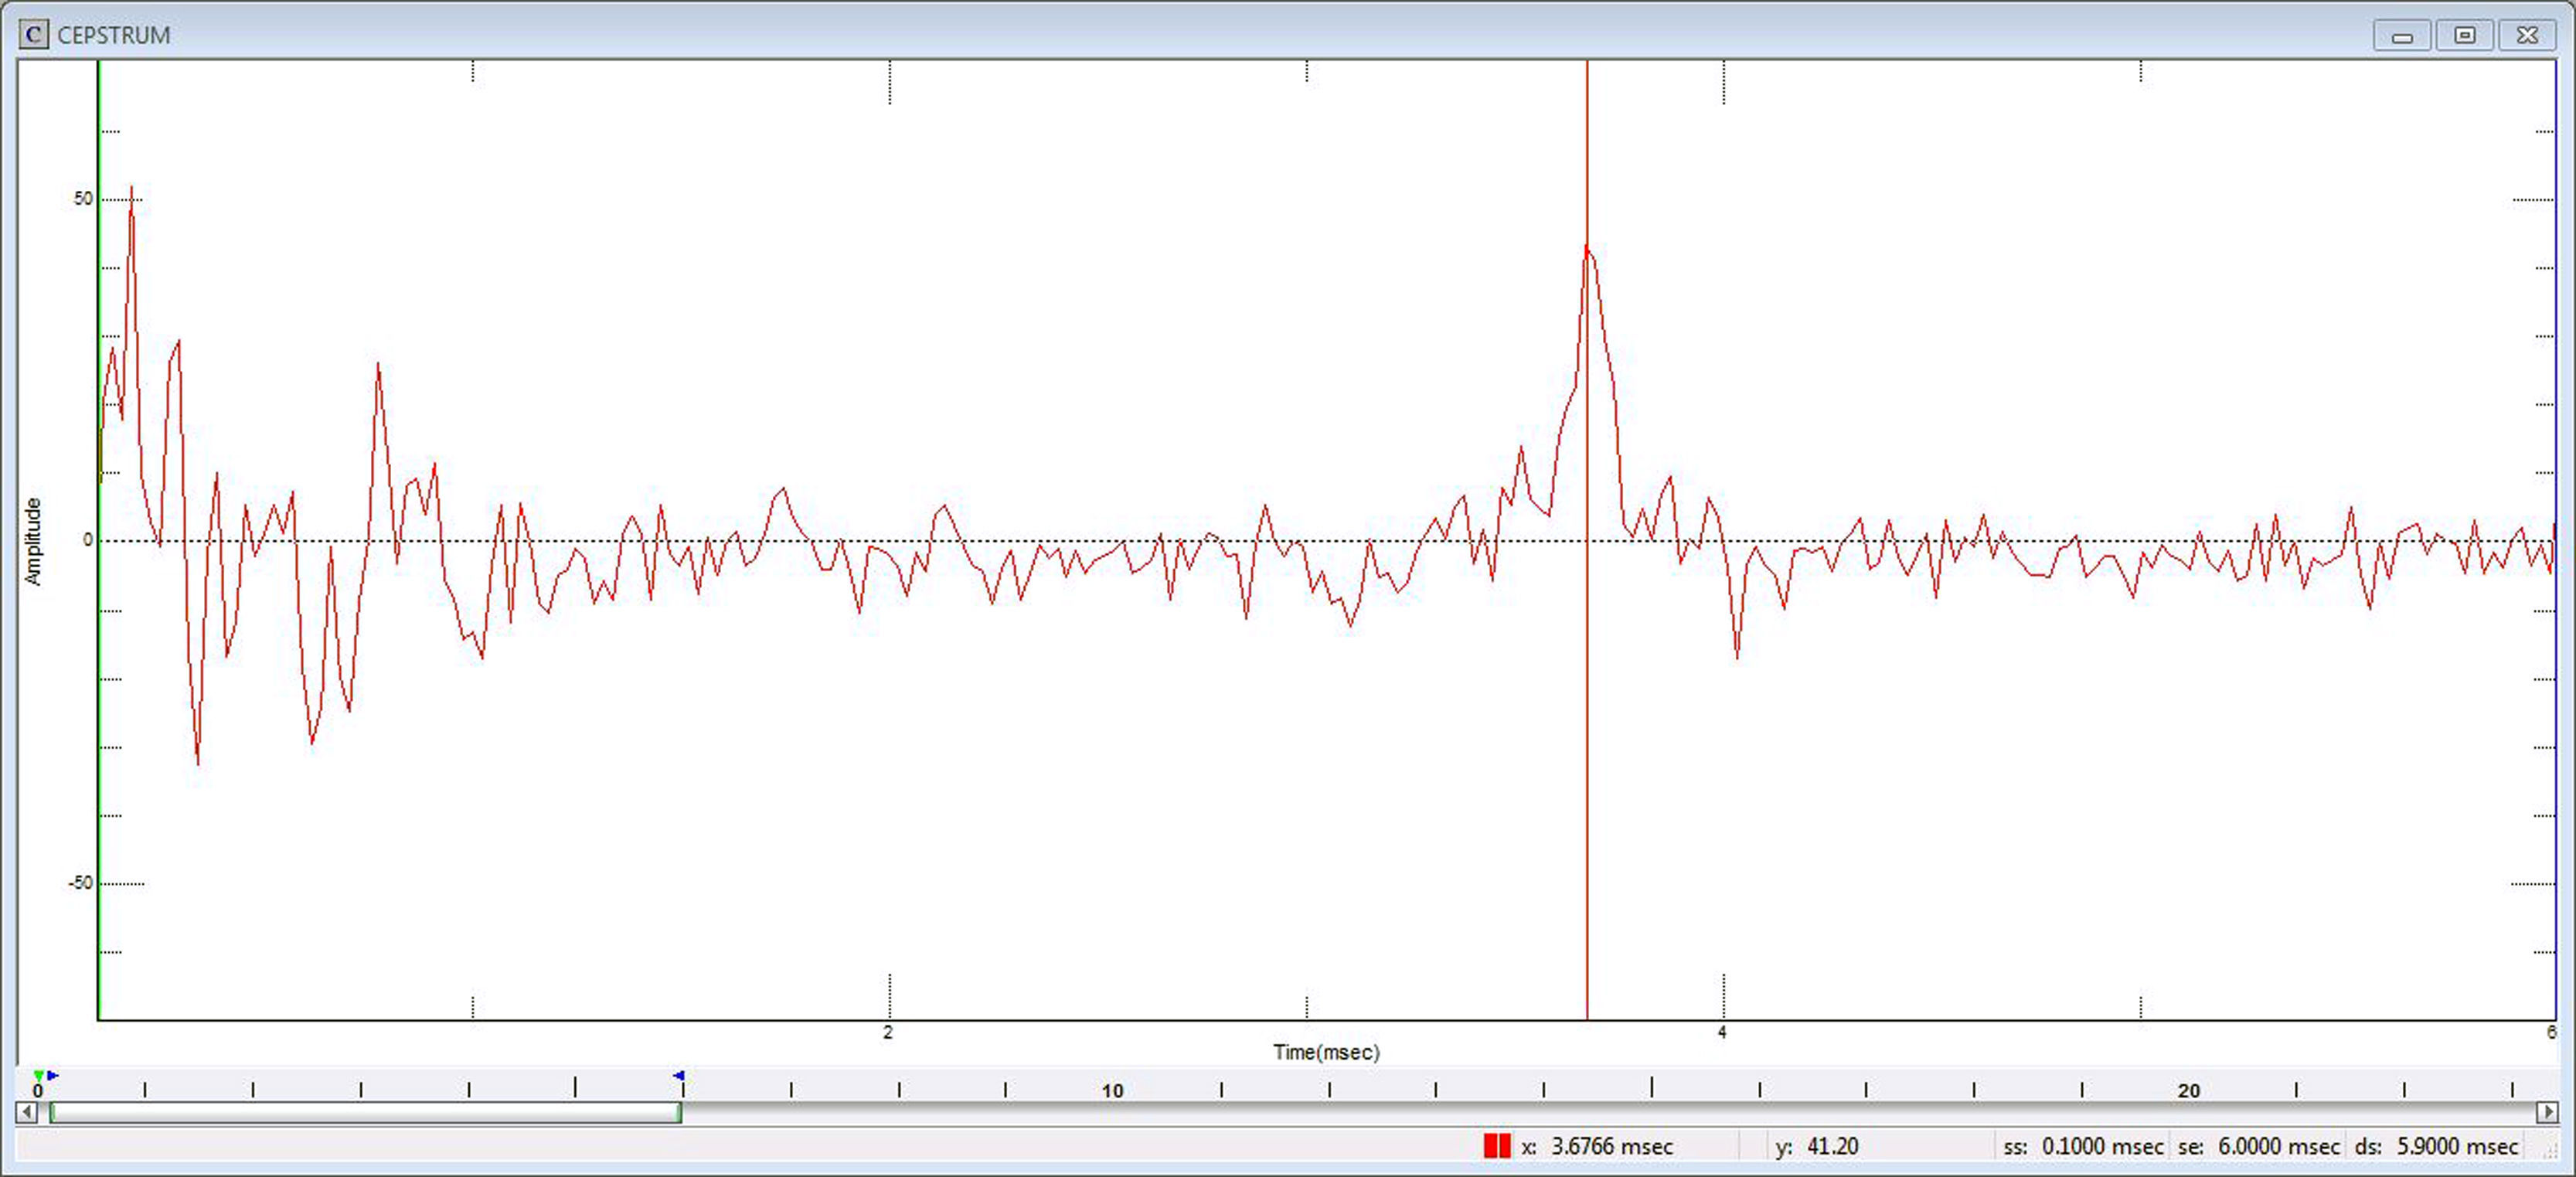Maximize the CEPSTRUM window
Image resolution: width=2576 pixels, height=1177 pixels.
point(2464,36)
